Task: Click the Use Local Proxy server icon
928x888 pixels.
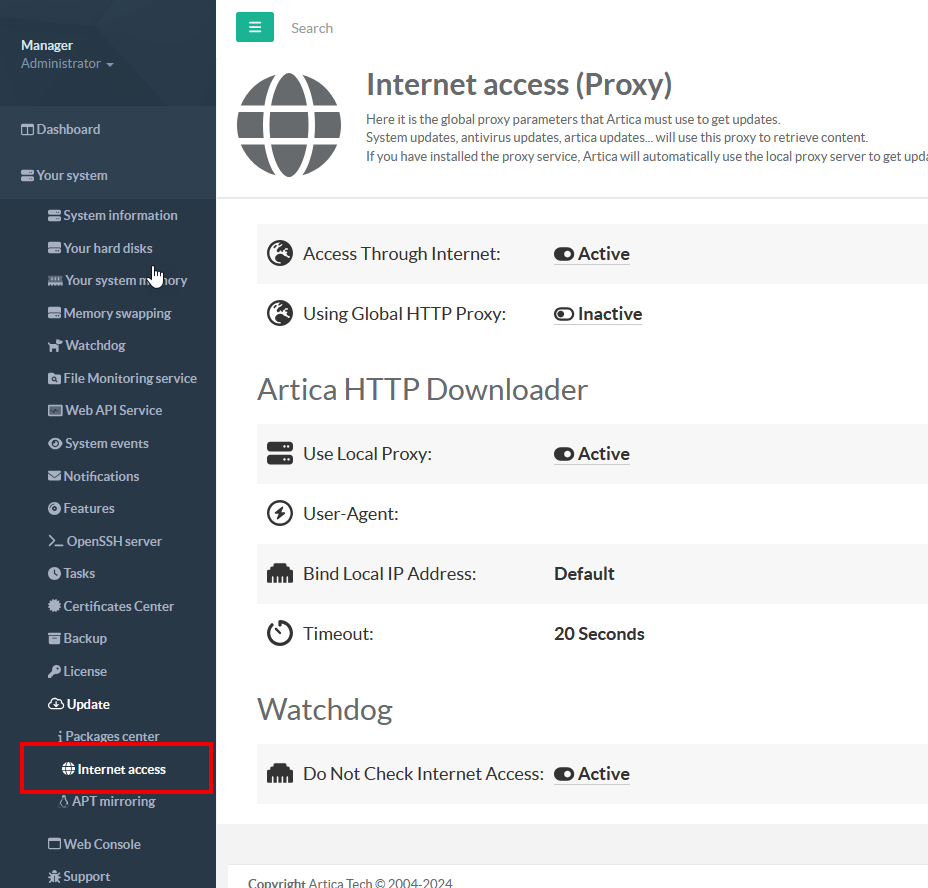Action: [280, 454]
